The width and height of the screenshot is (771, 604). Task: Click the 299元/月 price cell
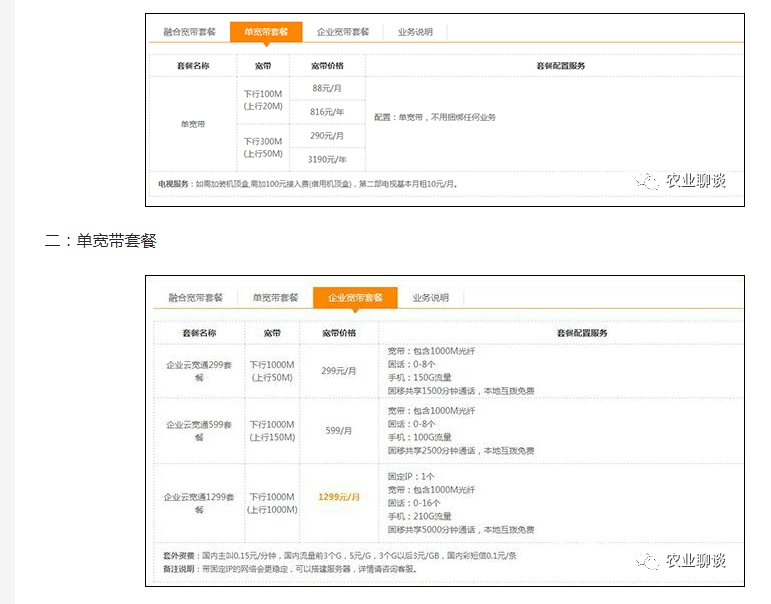coord(339,371)
